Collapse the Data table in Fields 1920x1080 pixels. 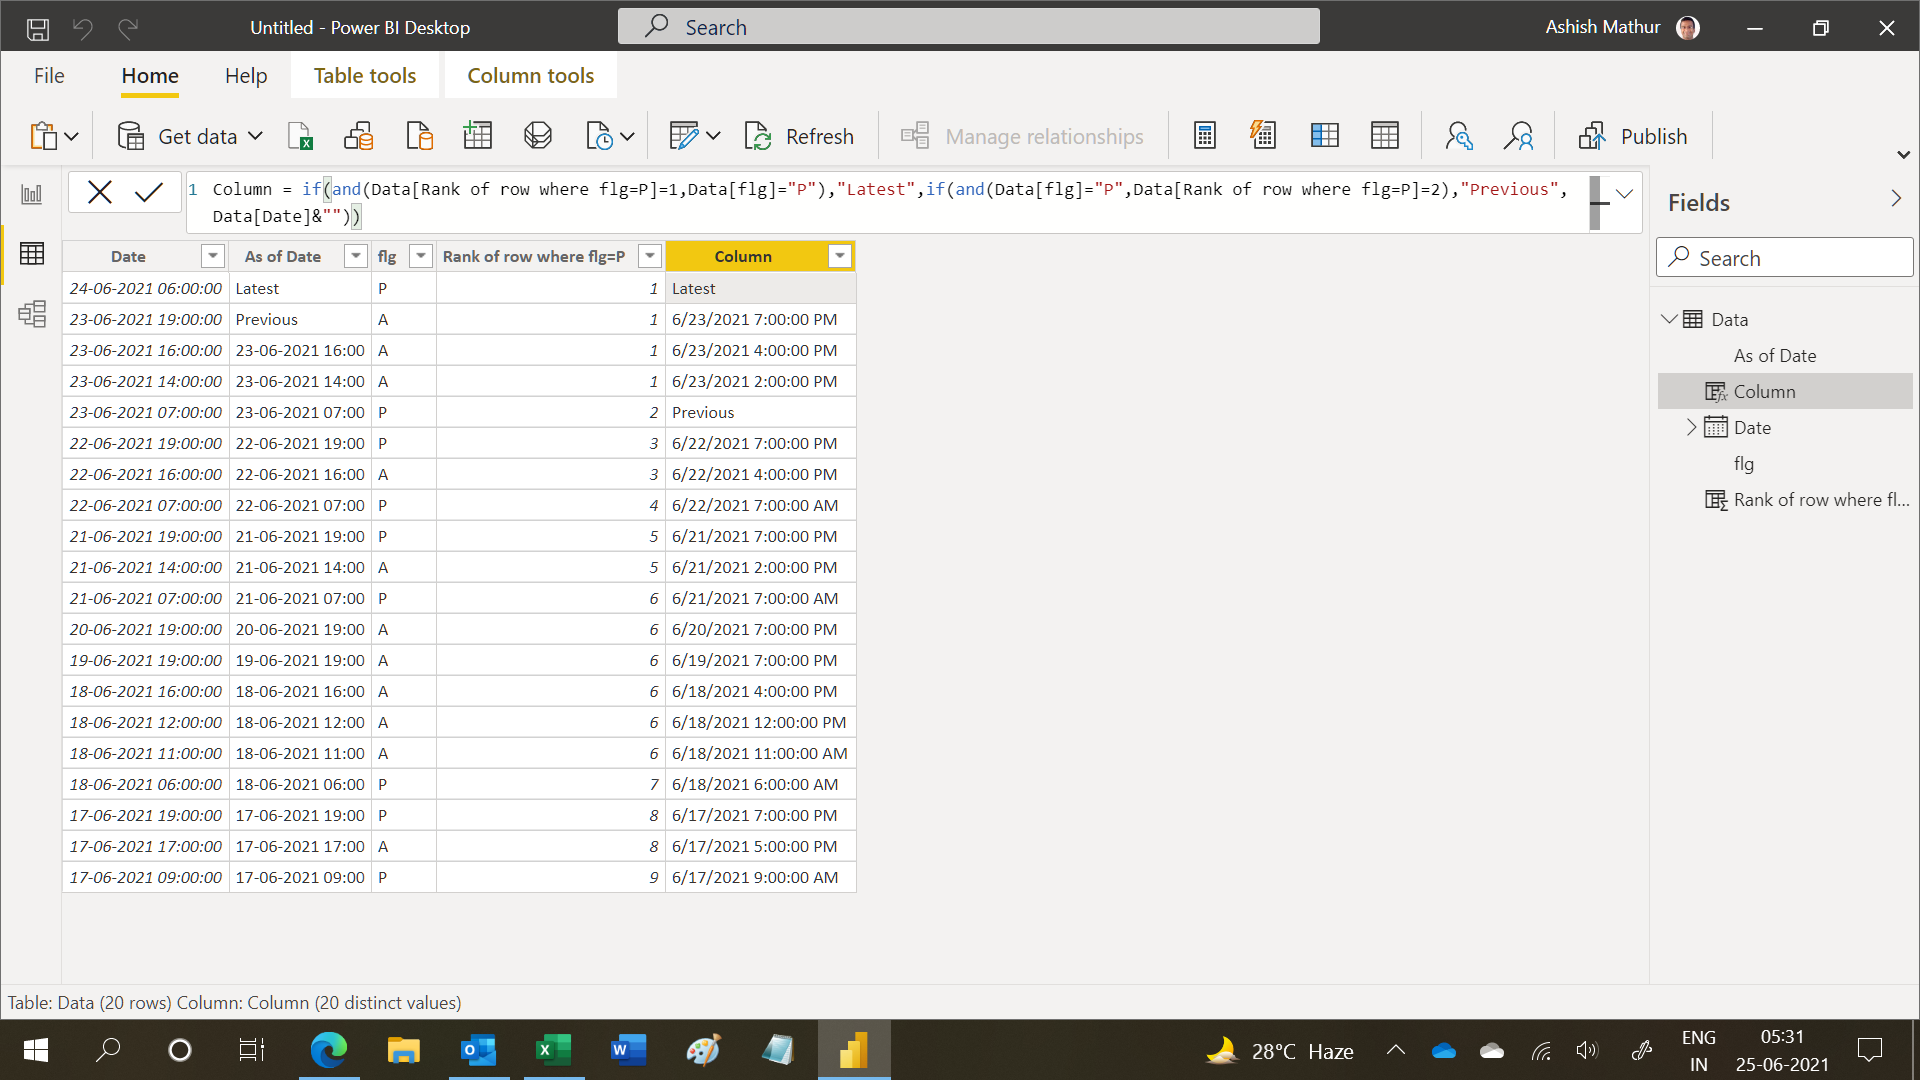(x=1669, y=319)
